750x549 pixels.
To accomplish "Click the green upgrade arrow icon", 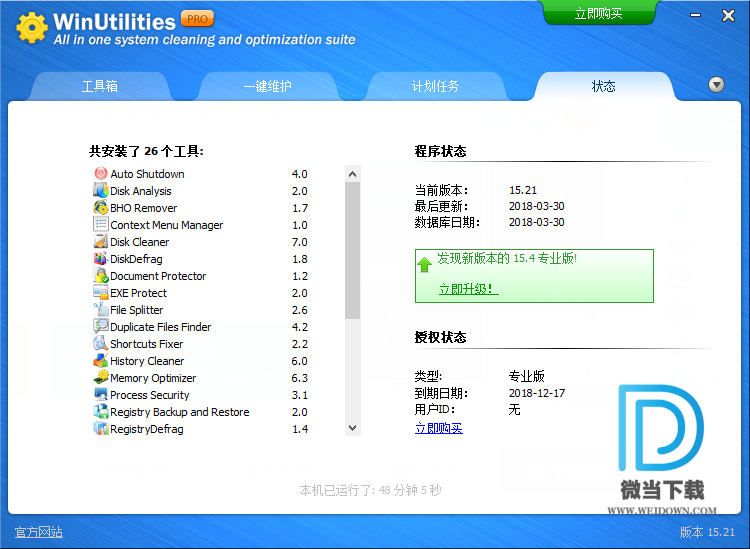I will 424,264.
